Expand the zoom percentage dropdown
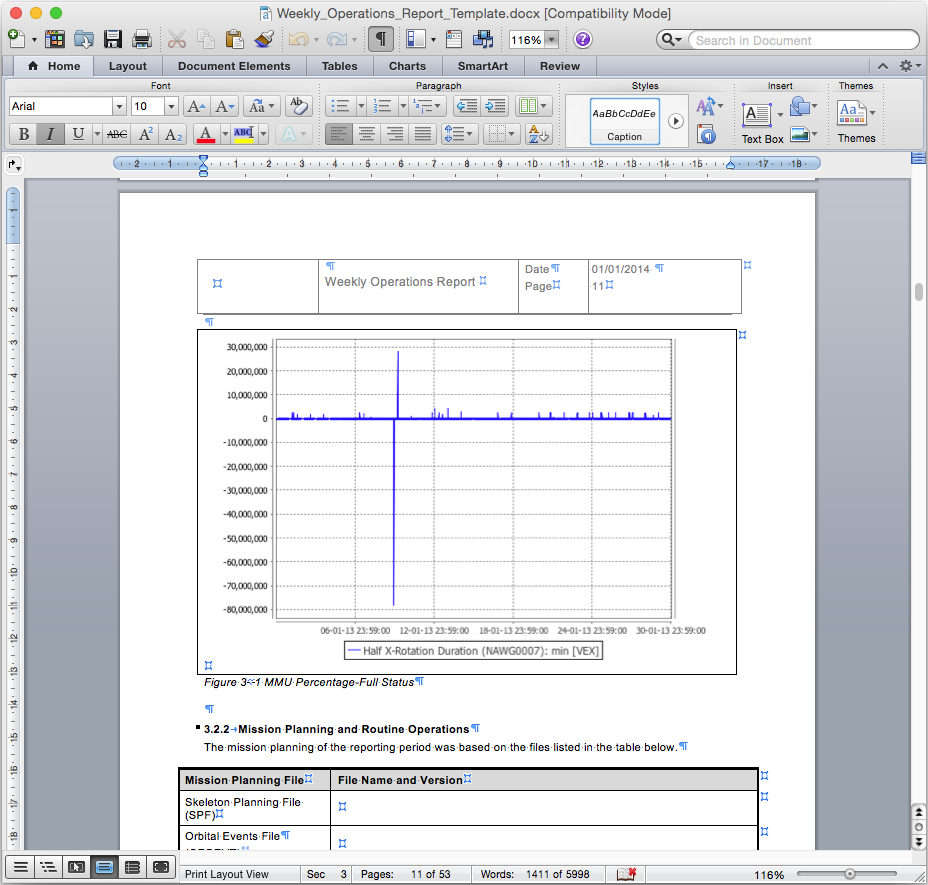The height and width of the screenshot is (885, 928). 551,40
